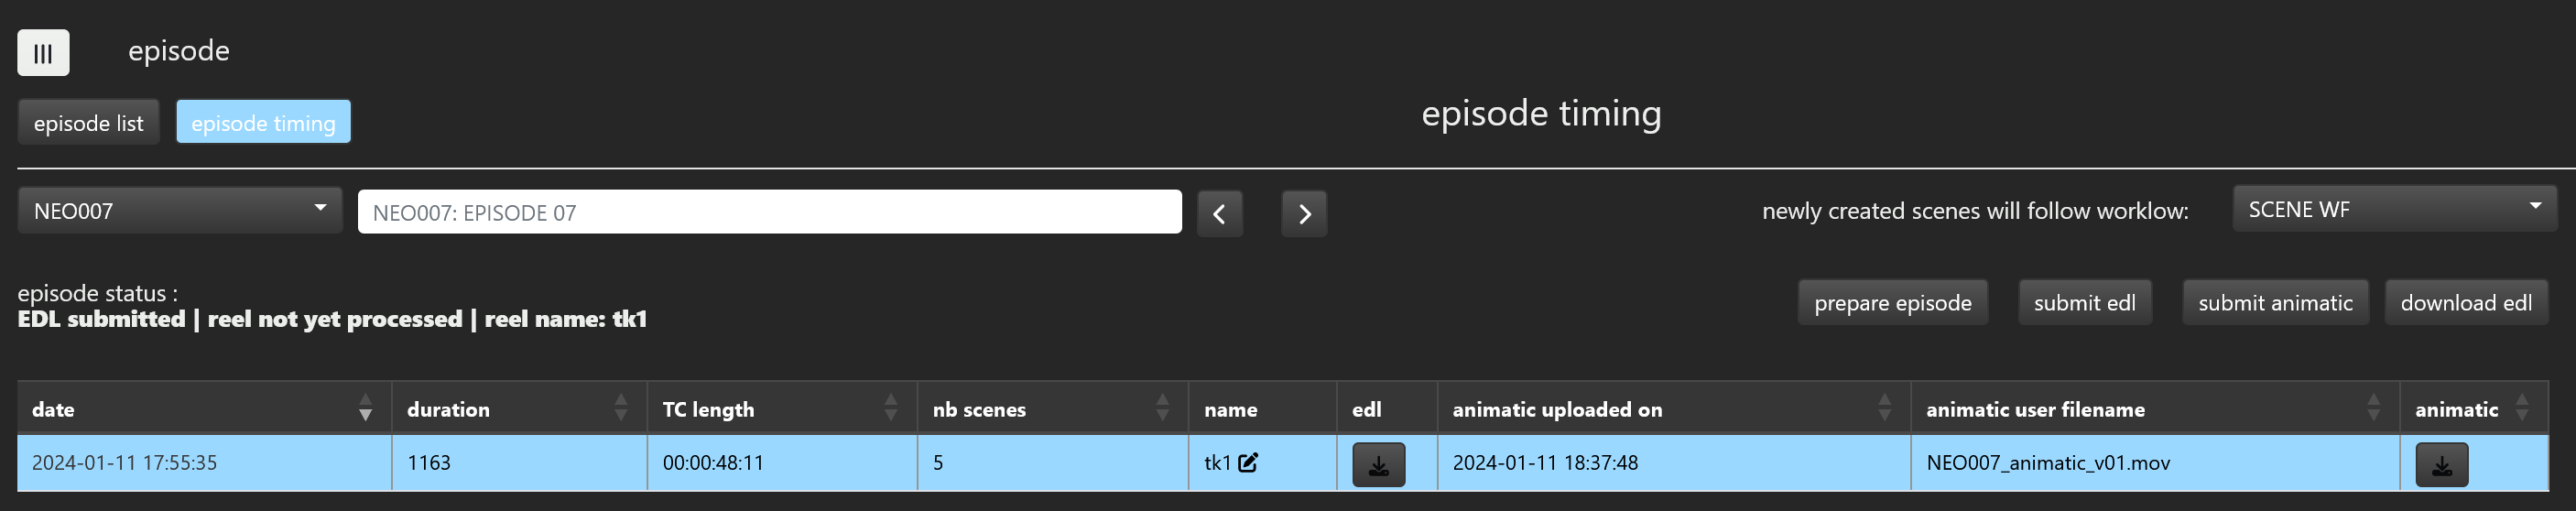Click submit animatic button
This screenshot has width=2576, height=511.
coord(2274,303)
